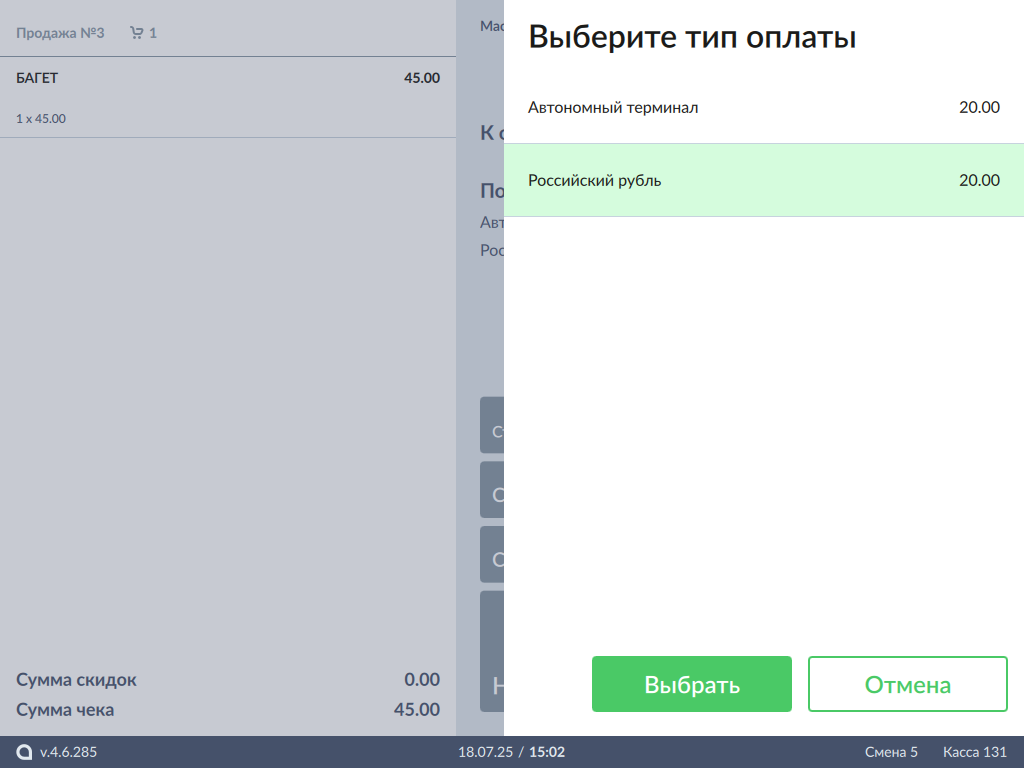
Task: Open the Касса 131 register indicator
Action: pos(975,752)
